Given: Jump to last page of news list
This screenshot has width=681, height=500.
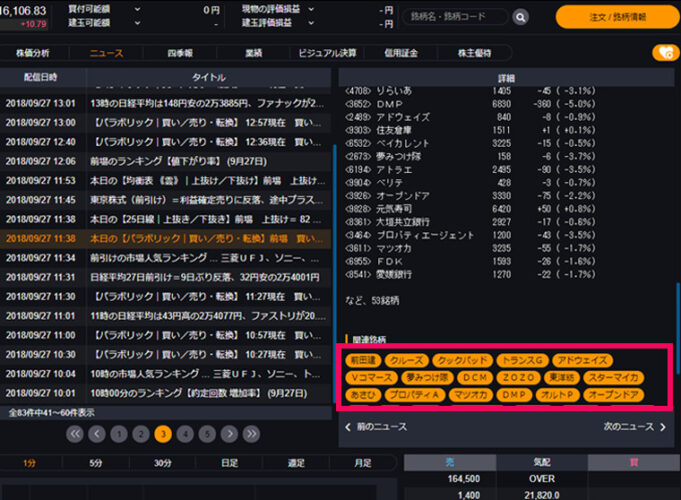Looking at the screenshot, I should tap(251, 434).
